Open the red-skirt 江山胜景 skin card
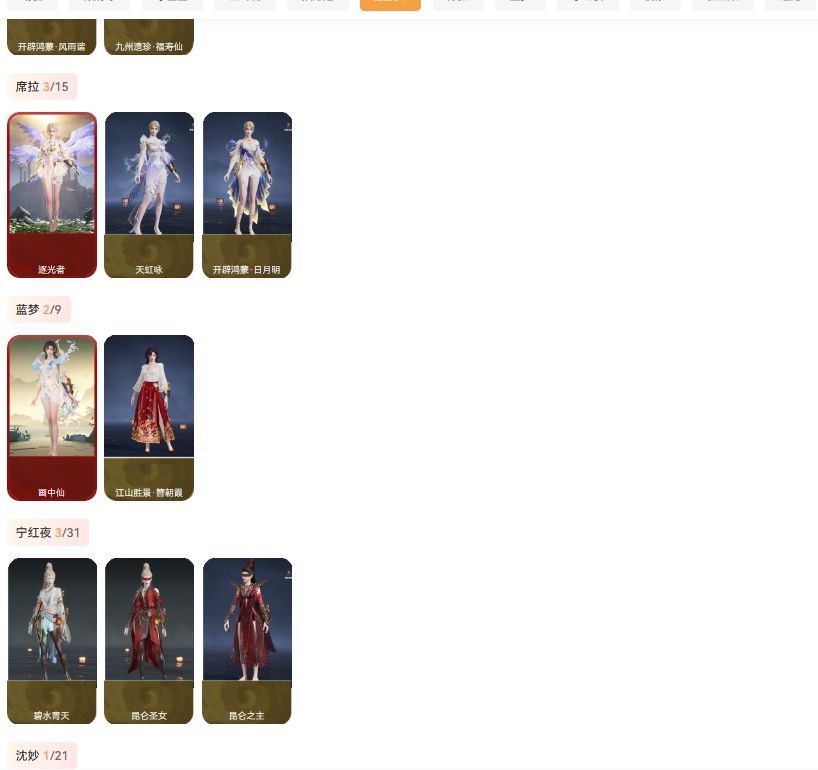This screenshot has height=770, width=818. coord(149,417)
